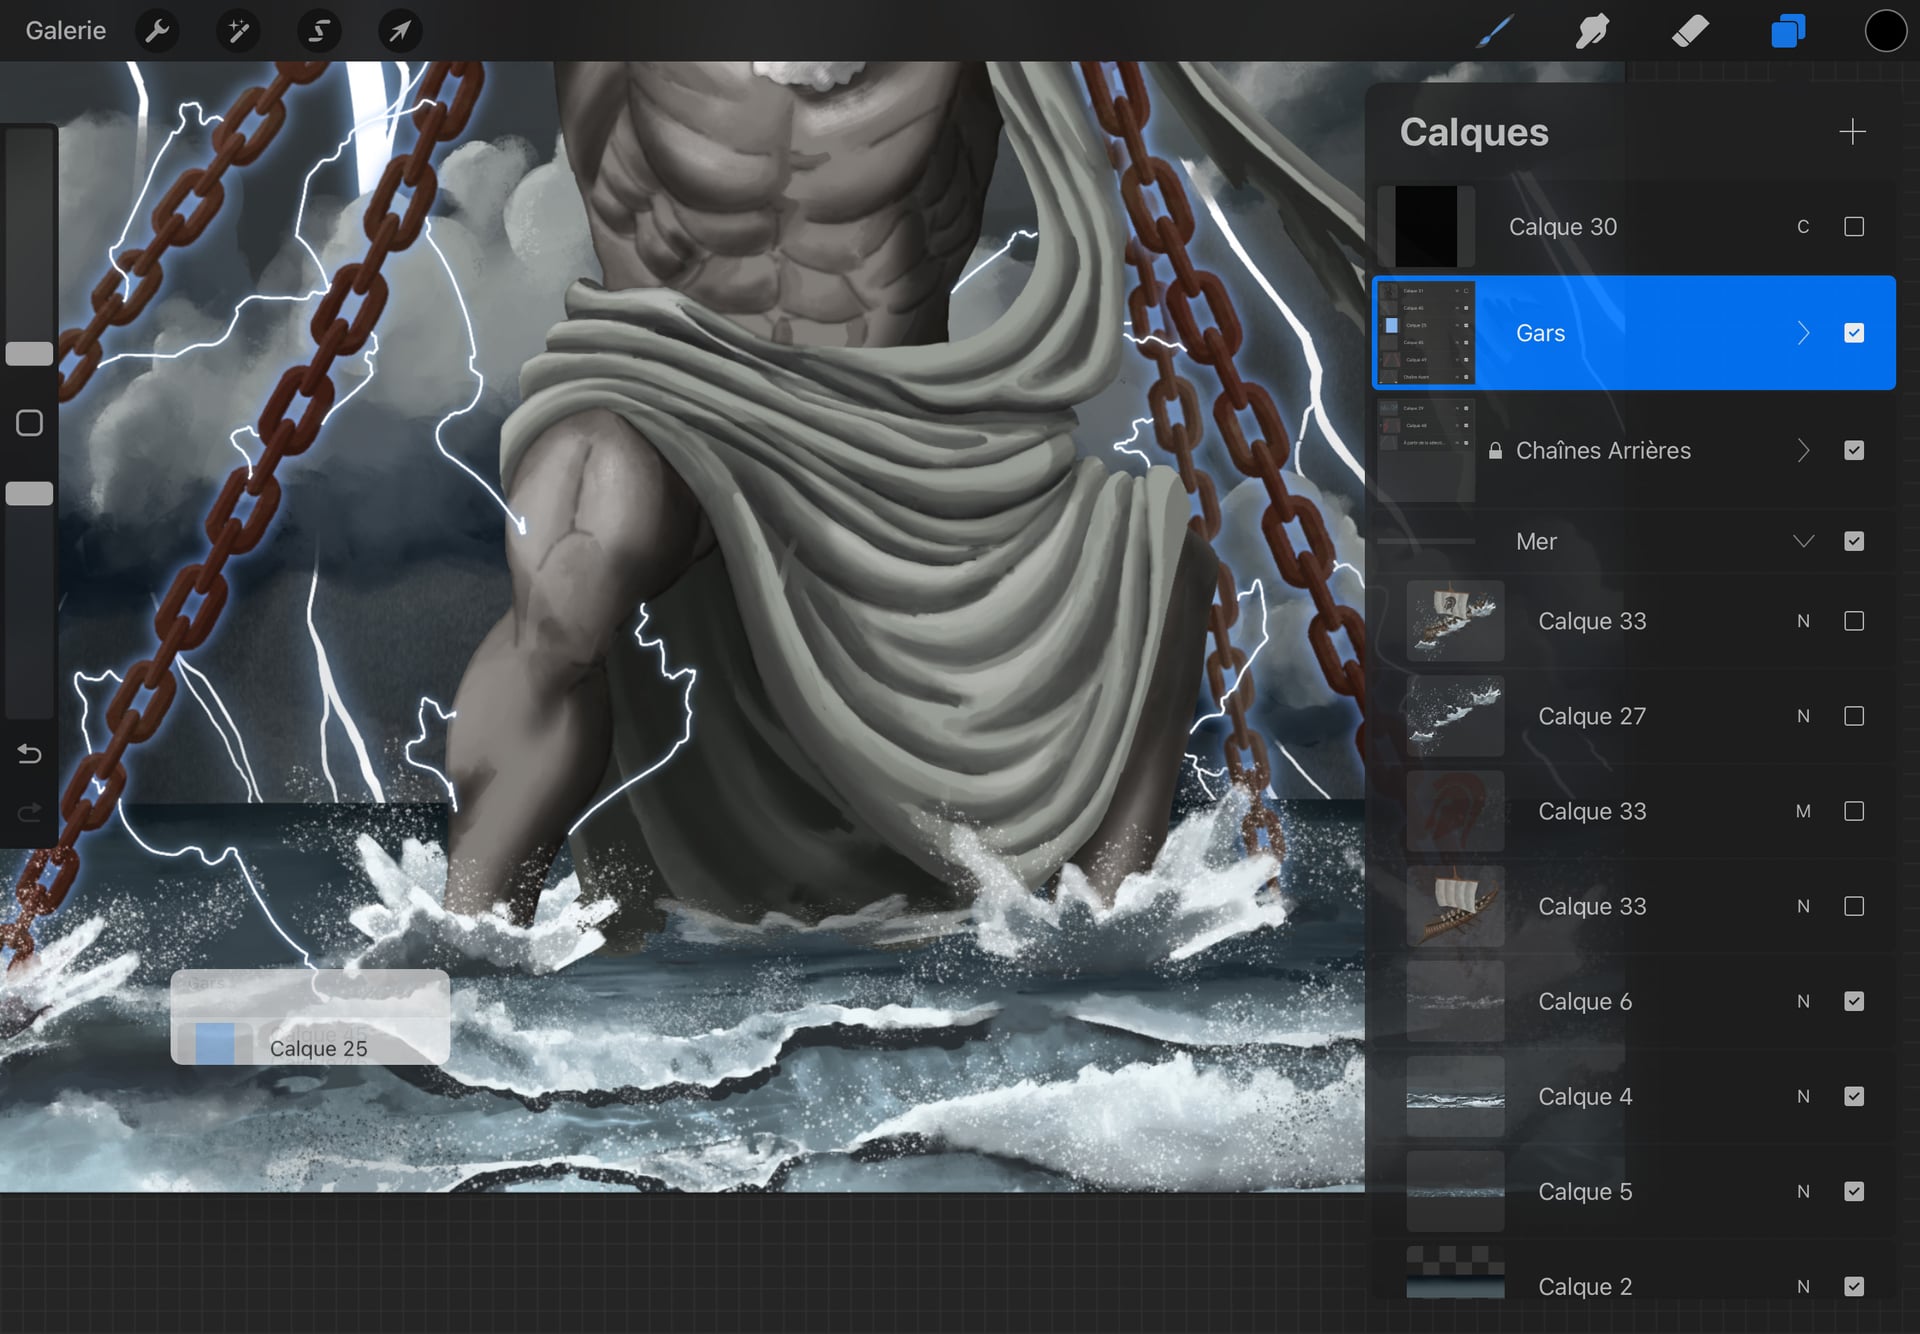Select Calque 6 thumbnail
1920x1334 pixels.
pos(1455,1001)
